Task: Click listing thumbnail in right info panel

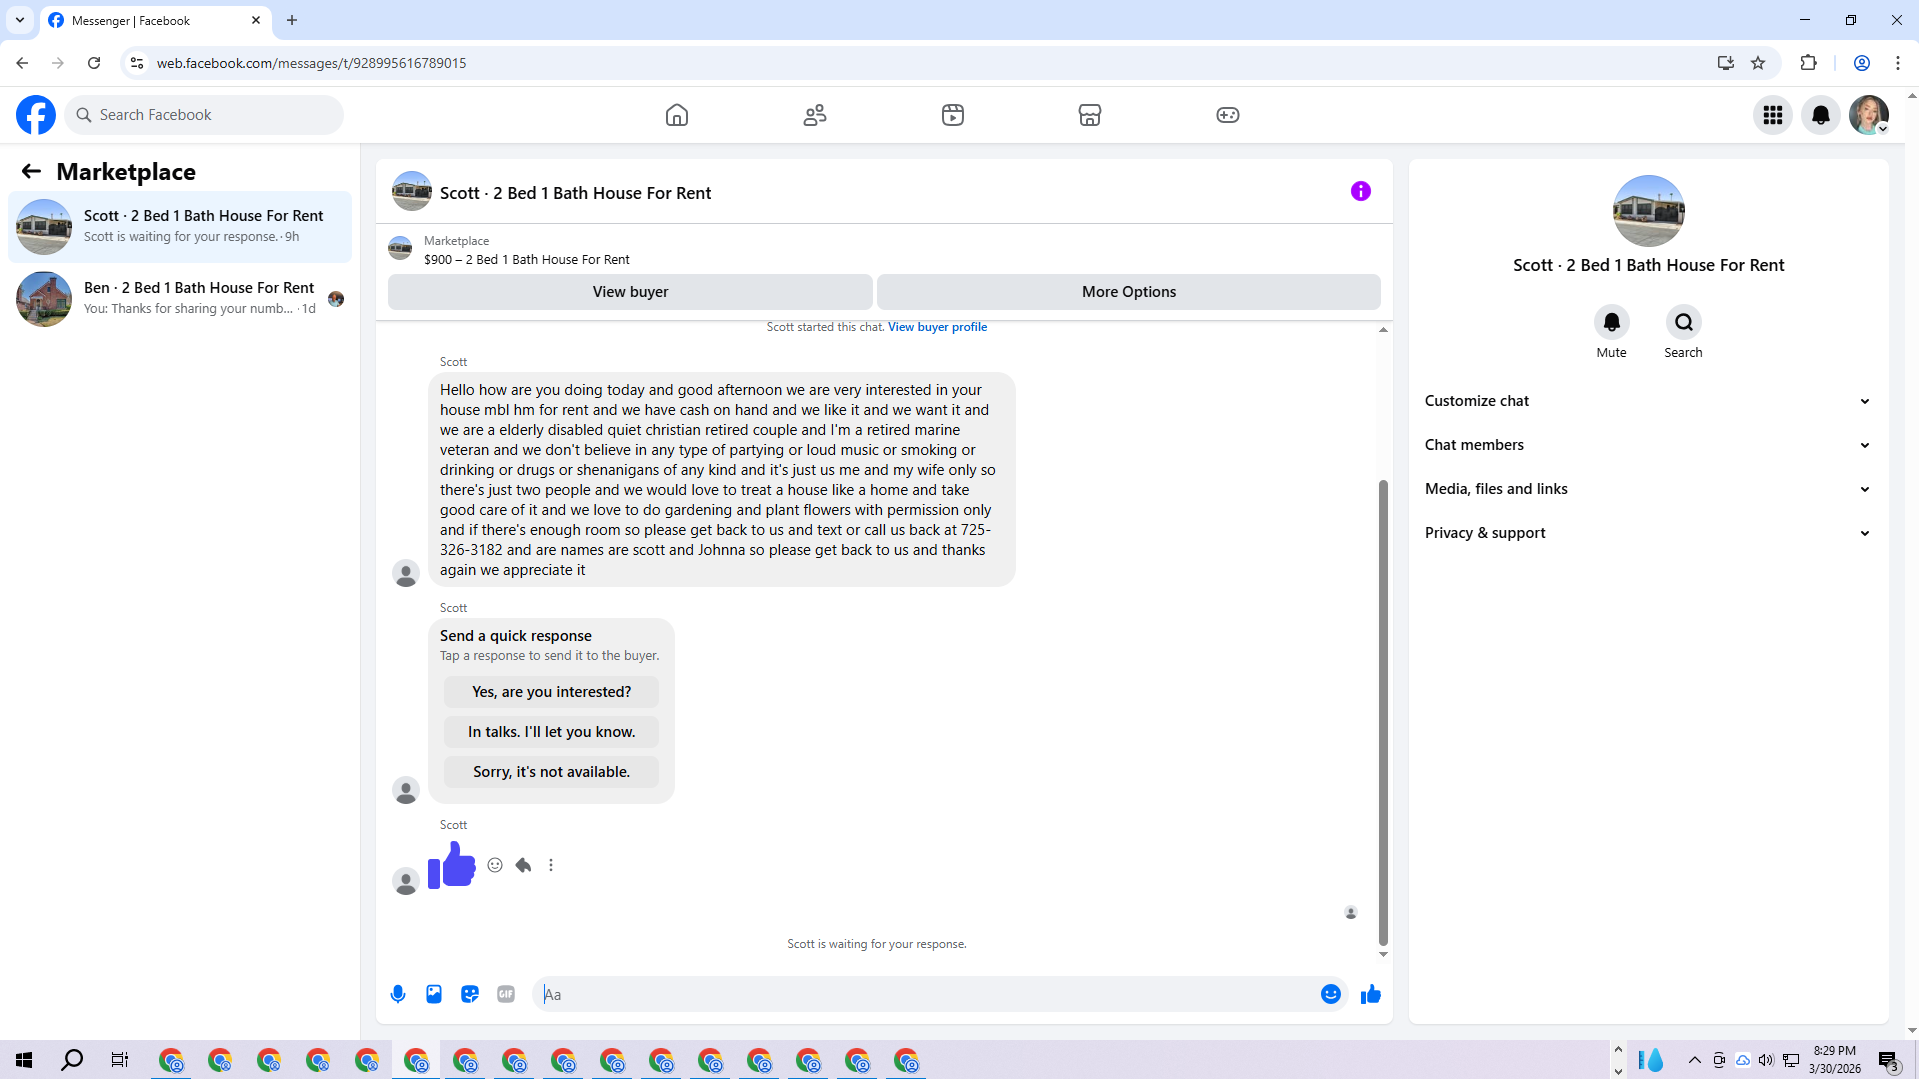Action: point(1649,211)
